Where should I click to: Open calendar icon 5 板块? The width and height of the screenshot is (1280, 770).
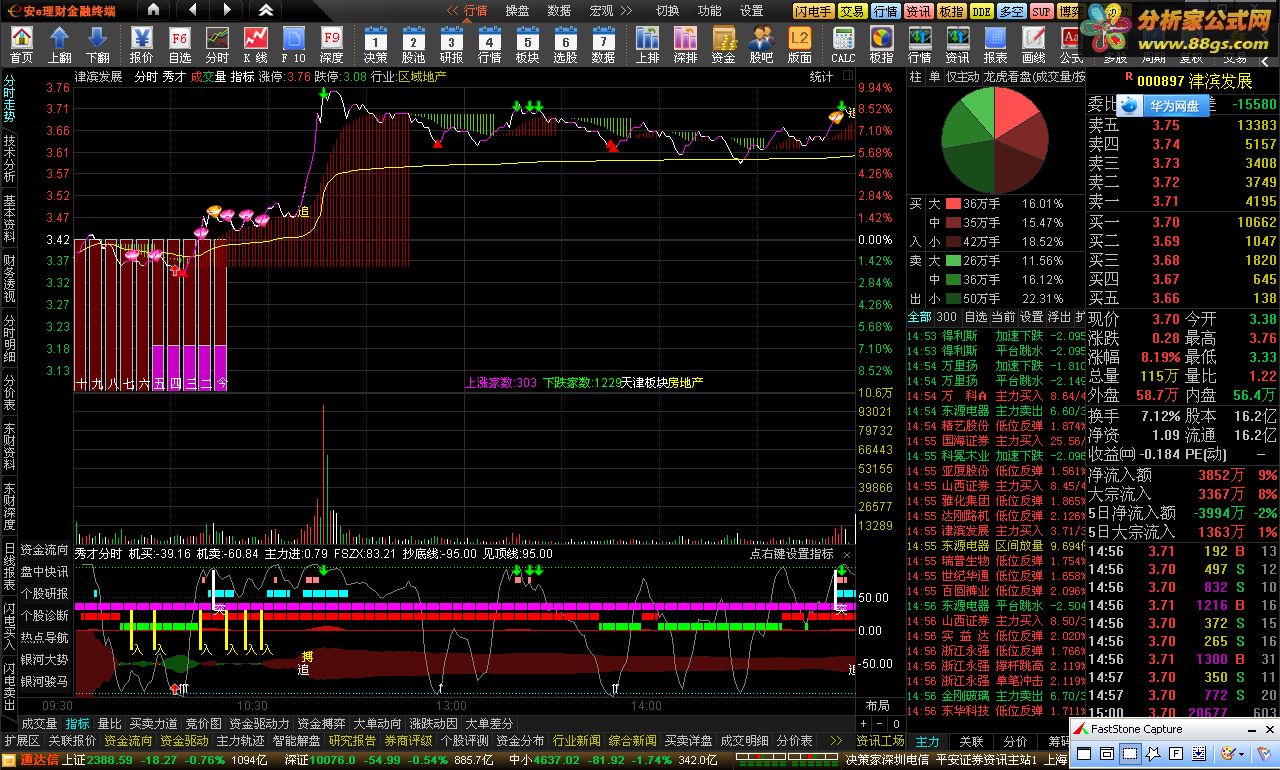point(527,44)
